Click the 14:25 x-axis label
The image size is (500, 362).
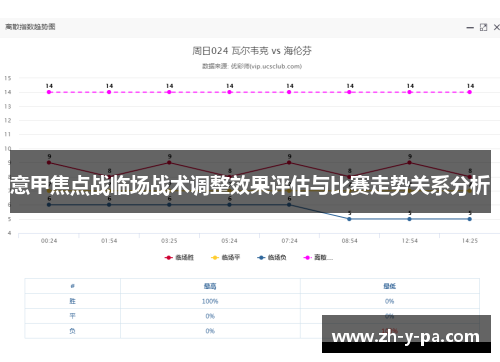tap(470, 241)
